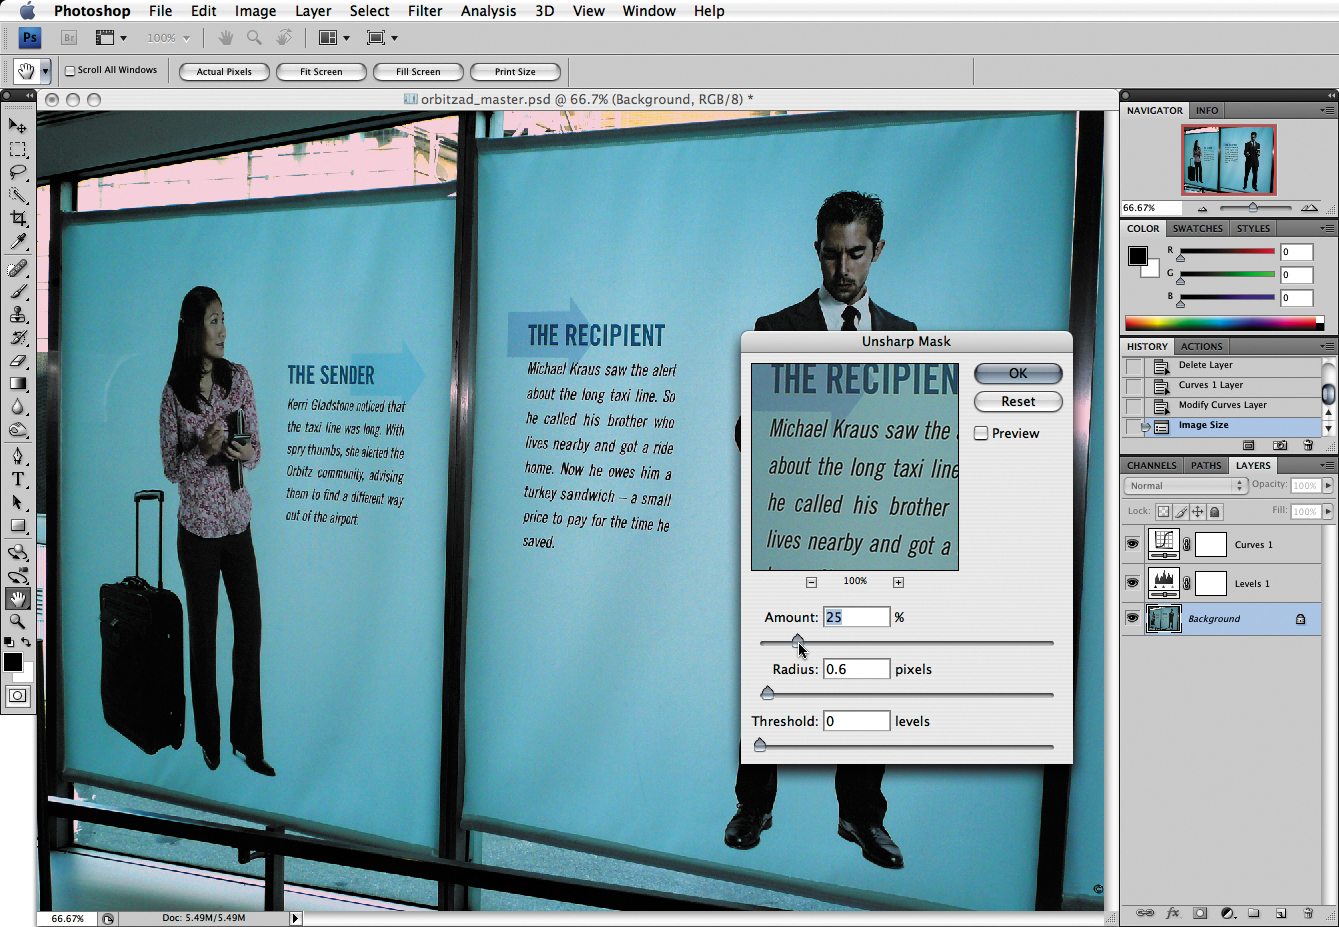Viewport: 1339px width, 927px height.
Task: Enable Preview in Unsharp Mask dialog
Action: tap(982, 433)
